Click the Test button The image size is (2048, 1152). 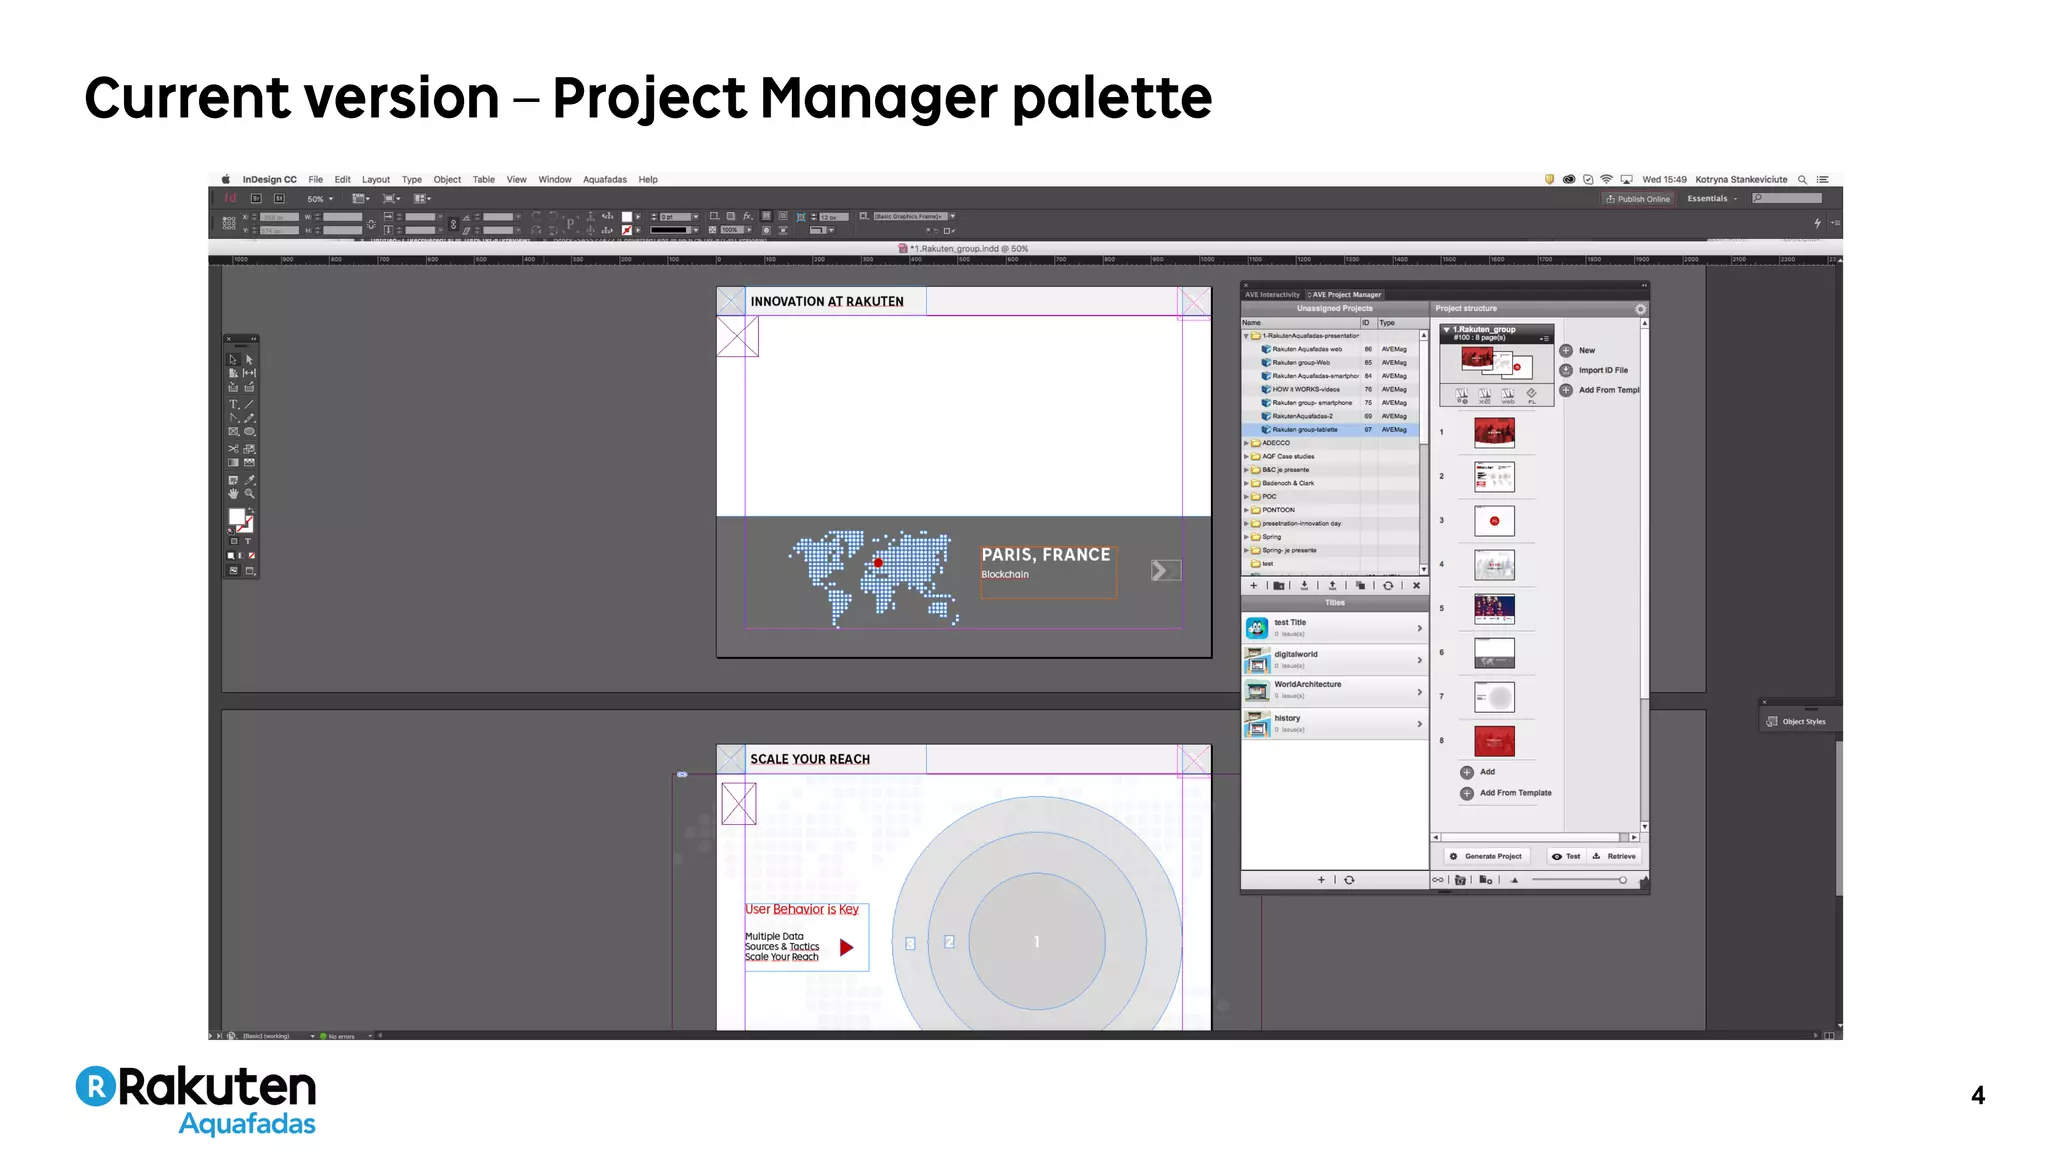click(x=1566, y=856)
